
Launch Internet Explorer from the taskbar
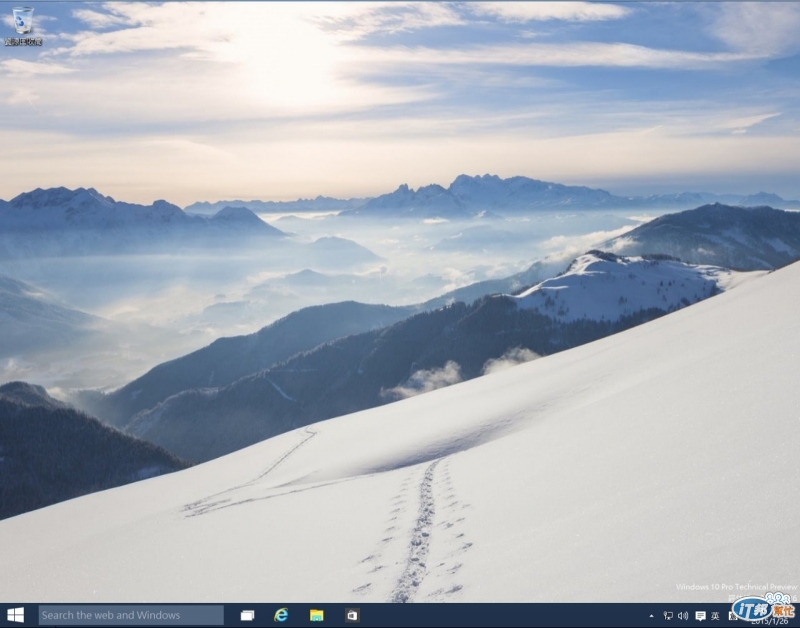(281, 615)
